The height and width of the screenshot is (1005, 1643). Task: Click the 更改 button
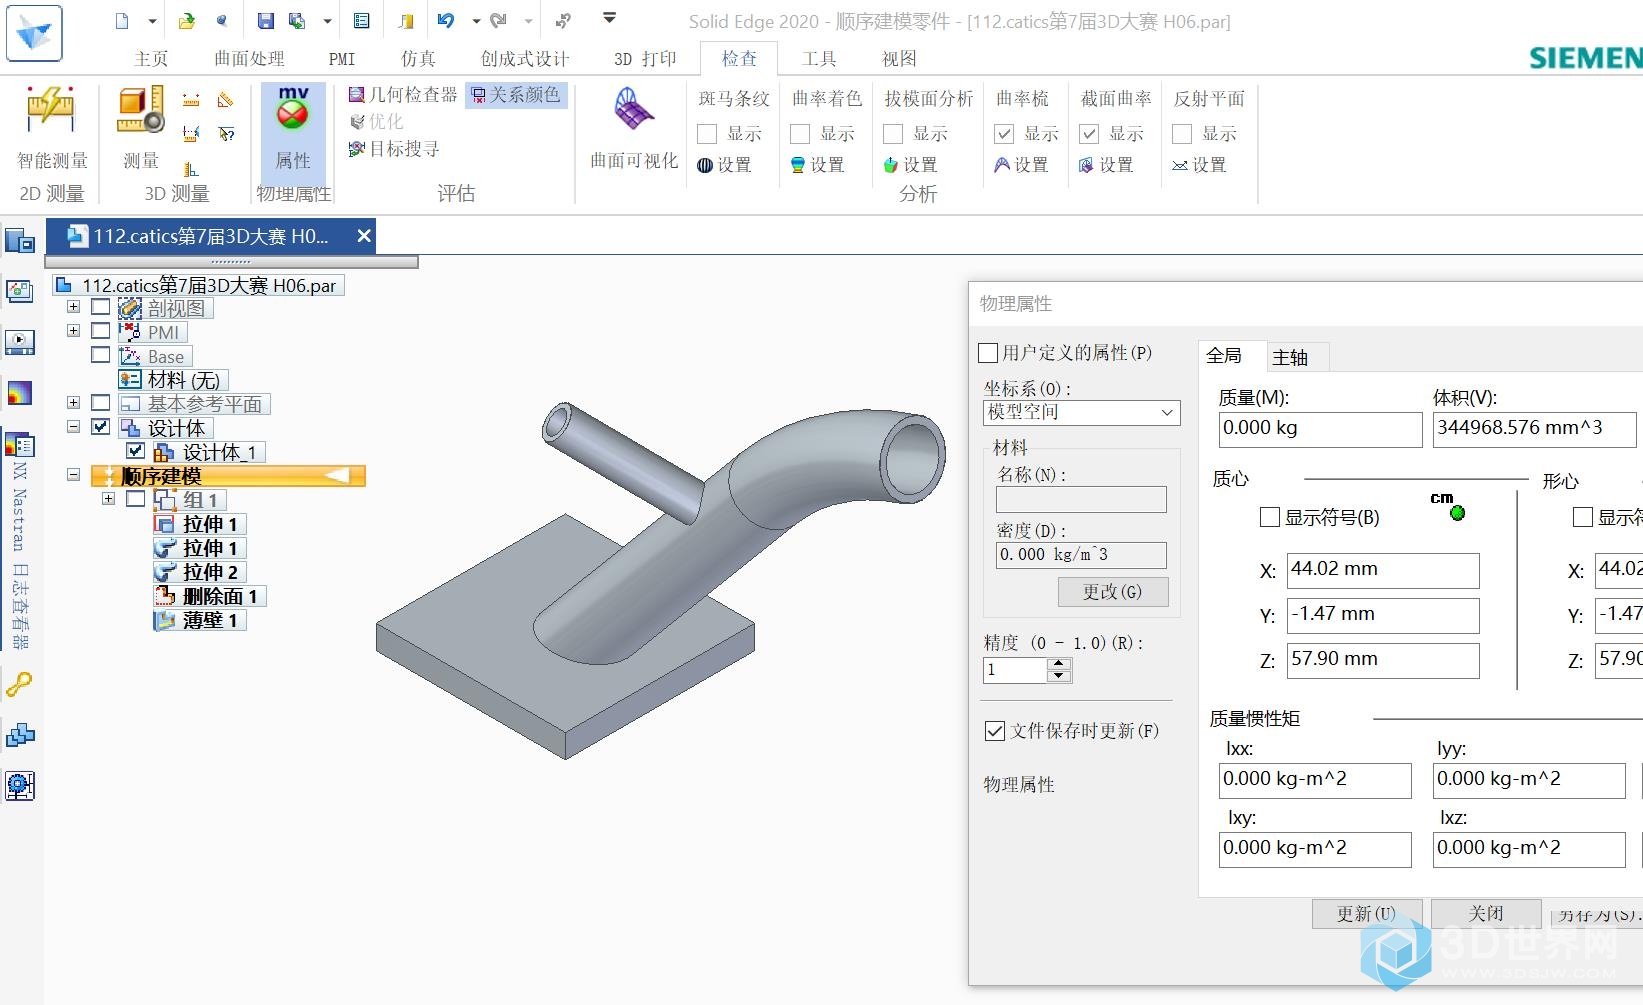(x=1112, y=592)
